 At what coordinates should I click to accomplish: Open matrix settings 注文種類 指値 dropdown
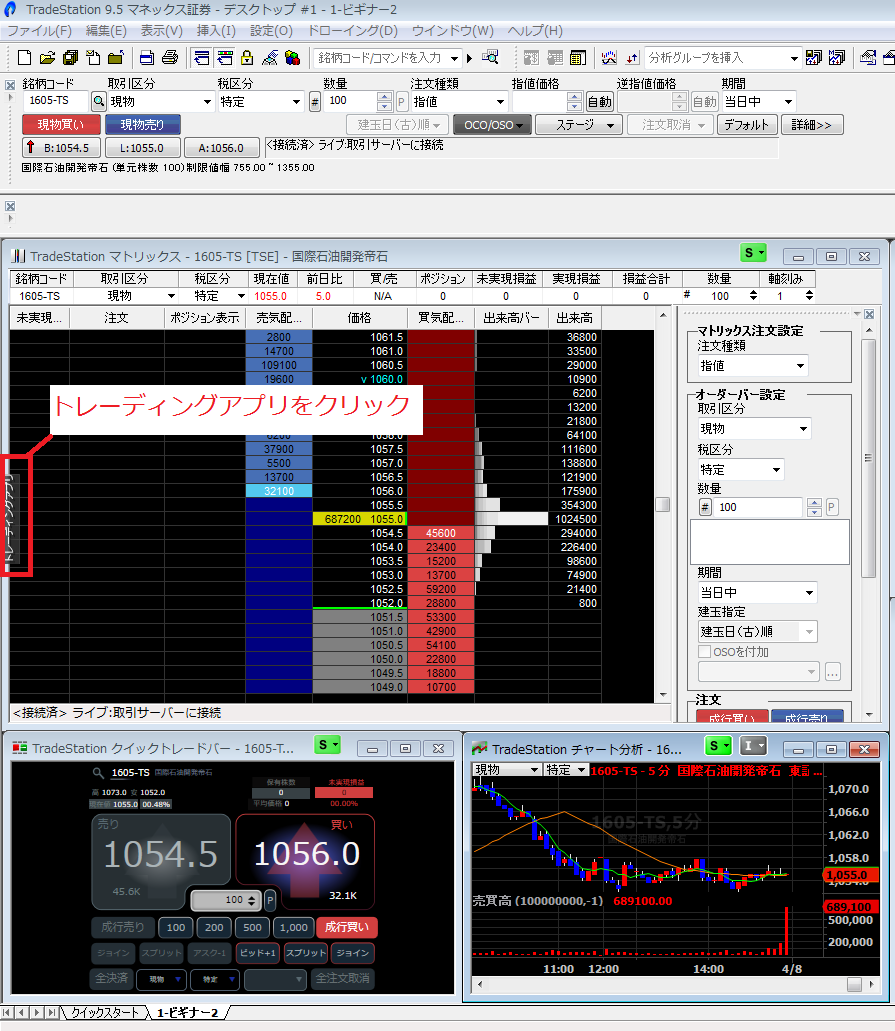coord(800,366)
